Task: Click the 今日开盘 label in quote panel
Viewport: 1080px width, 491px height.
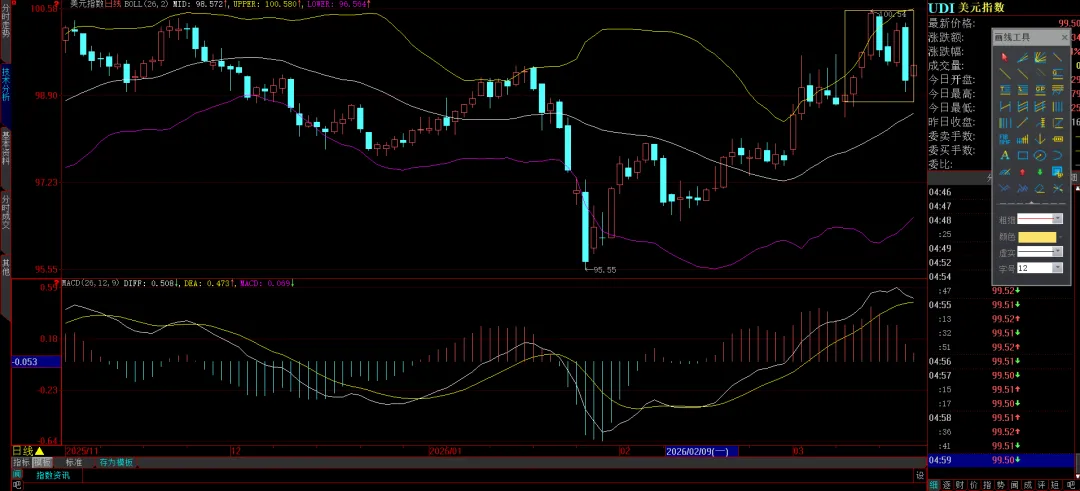Action: (951, 80)
